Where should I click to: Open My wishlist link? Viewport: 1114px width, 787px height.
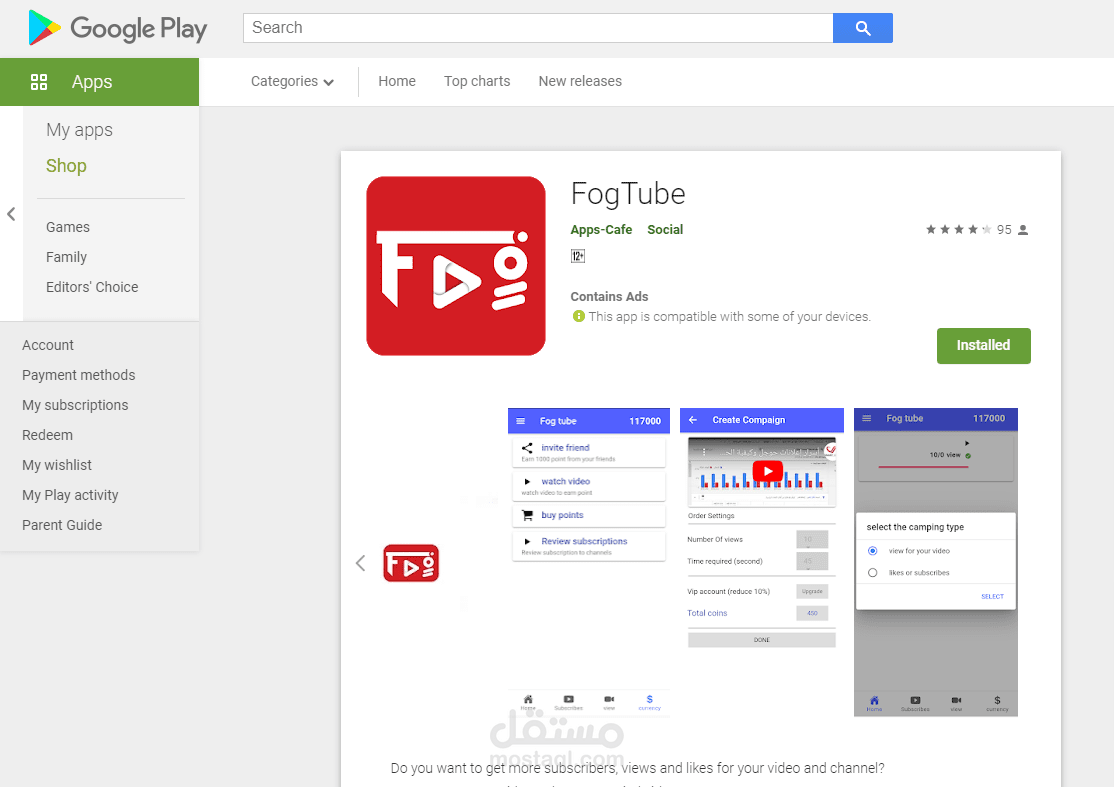click(x=57, y=465)
